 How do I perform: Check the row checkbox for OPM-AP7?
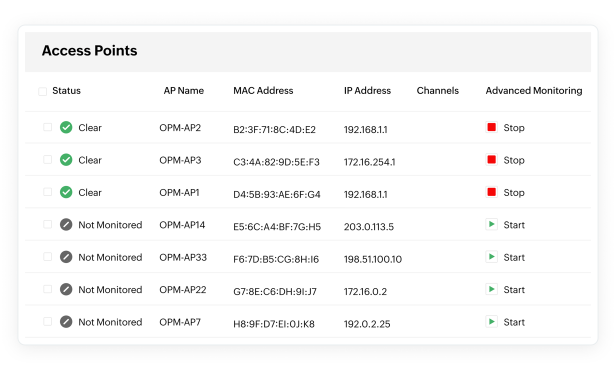48,321
